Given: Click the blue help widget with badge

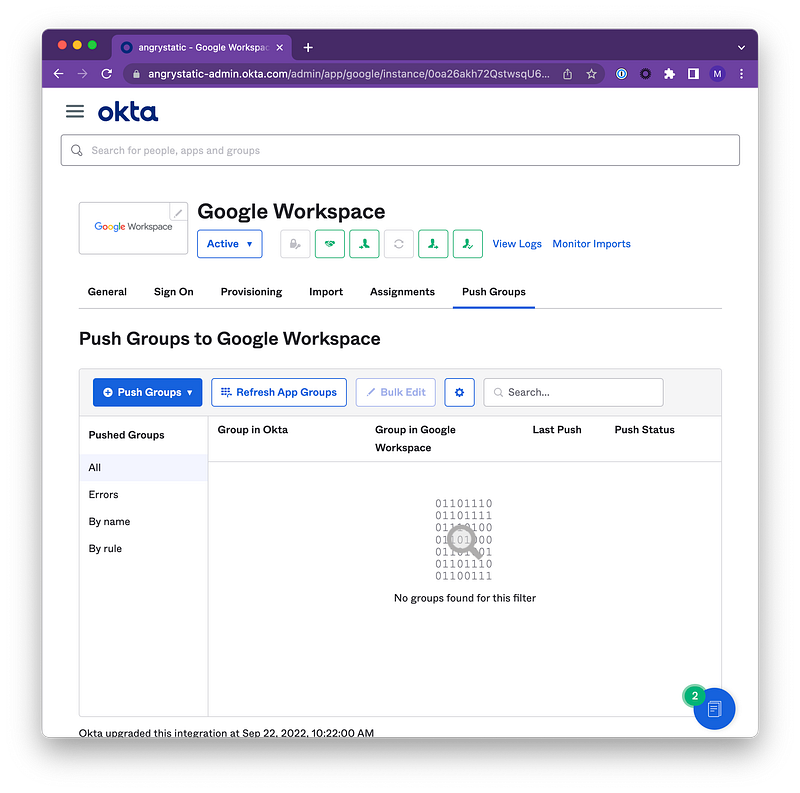Looking at the screenshot, I should 714,708.
